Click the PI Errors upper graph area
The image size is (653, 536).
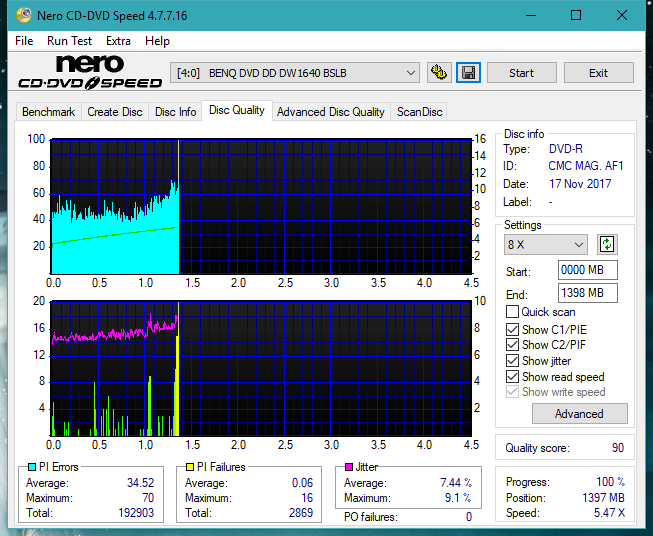coord(261,207)
